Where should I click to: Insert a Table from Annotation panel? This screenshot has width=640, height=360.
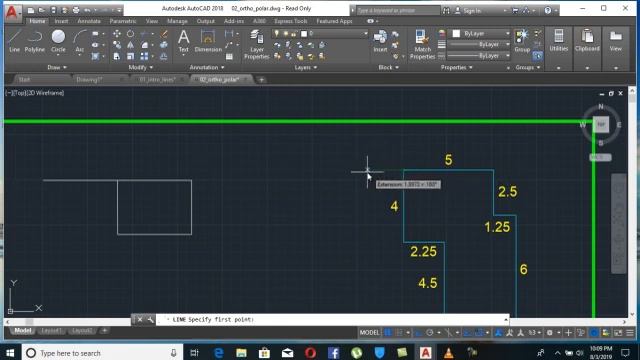pos(229,56)
